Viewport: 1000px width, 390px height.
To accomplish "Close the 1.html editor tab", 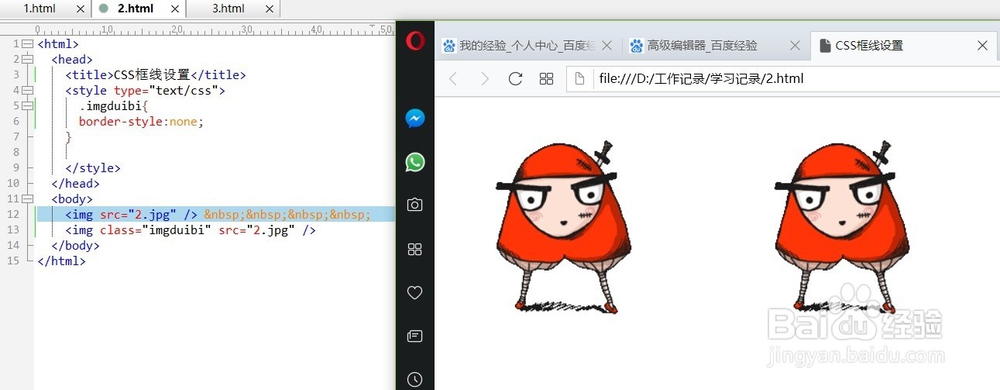I will pyautogui.click(x=80, y=9).
